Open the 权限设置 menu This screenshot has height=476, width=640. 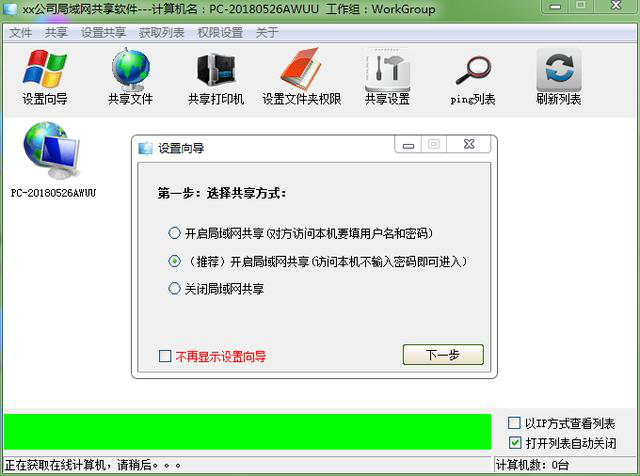point(220,32)
